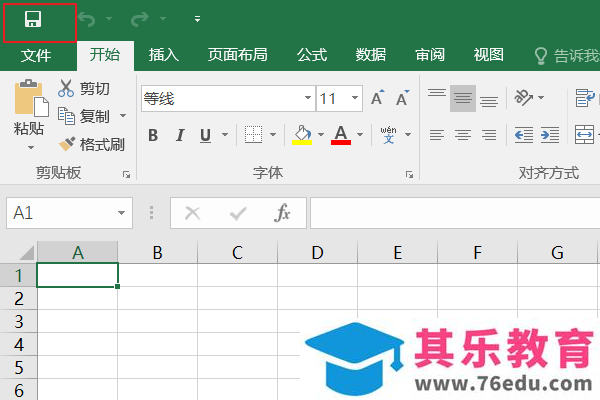Screen dimensions: 600x400
Task: Open the font size 11 dropdown
Action: pyautogui.click(x=355, y=98)
